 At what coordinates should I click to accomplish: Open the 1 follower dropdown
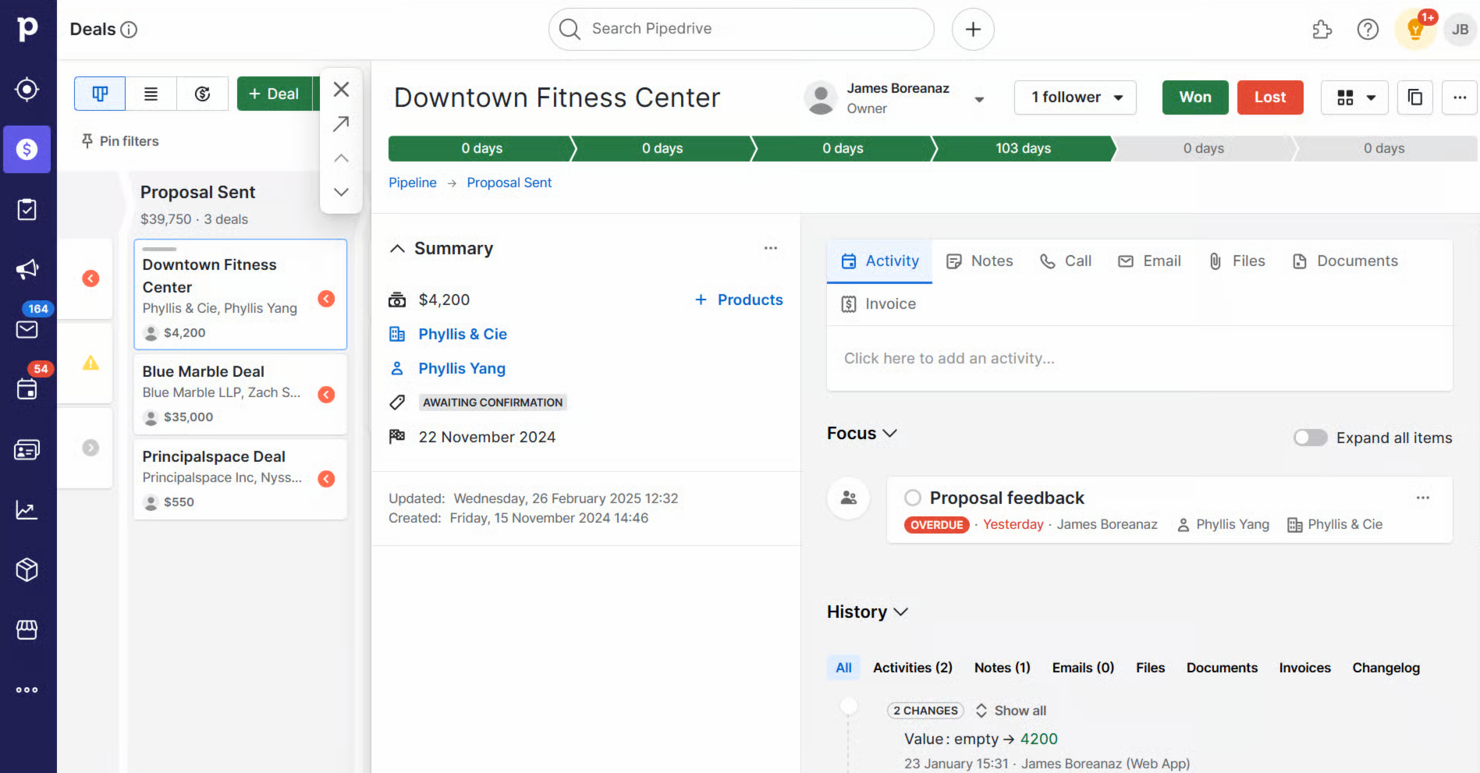[1075, 97]
